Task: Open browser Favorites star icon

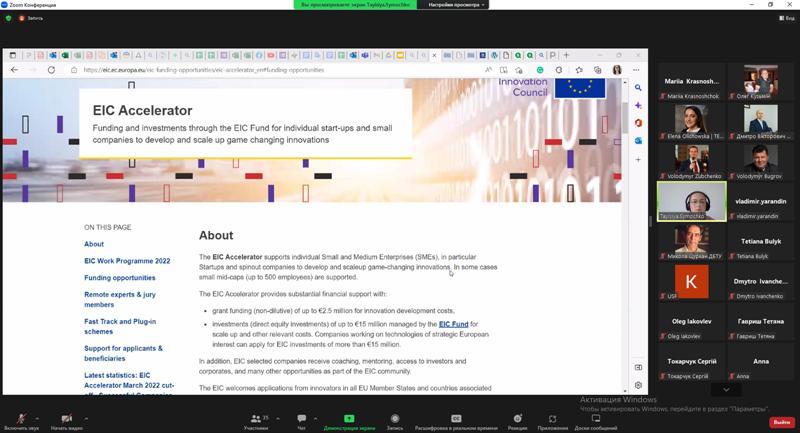Action: (x=579, y=70)
